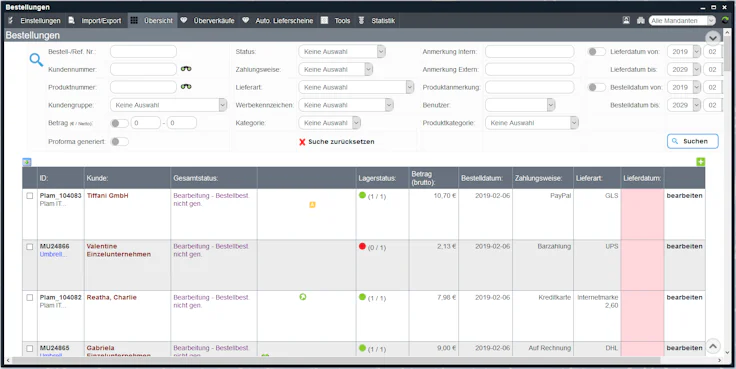The image size is (736, 369).
Task: Enable the Bestelldatum von filter switch
Action: 597,87
